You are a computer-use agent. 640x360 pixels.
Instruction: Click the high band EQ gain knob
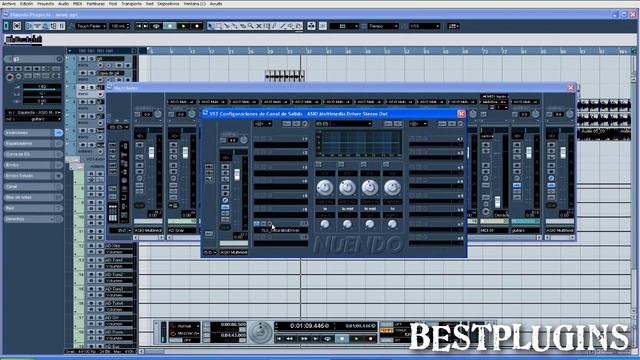click(x=392, y=187)
